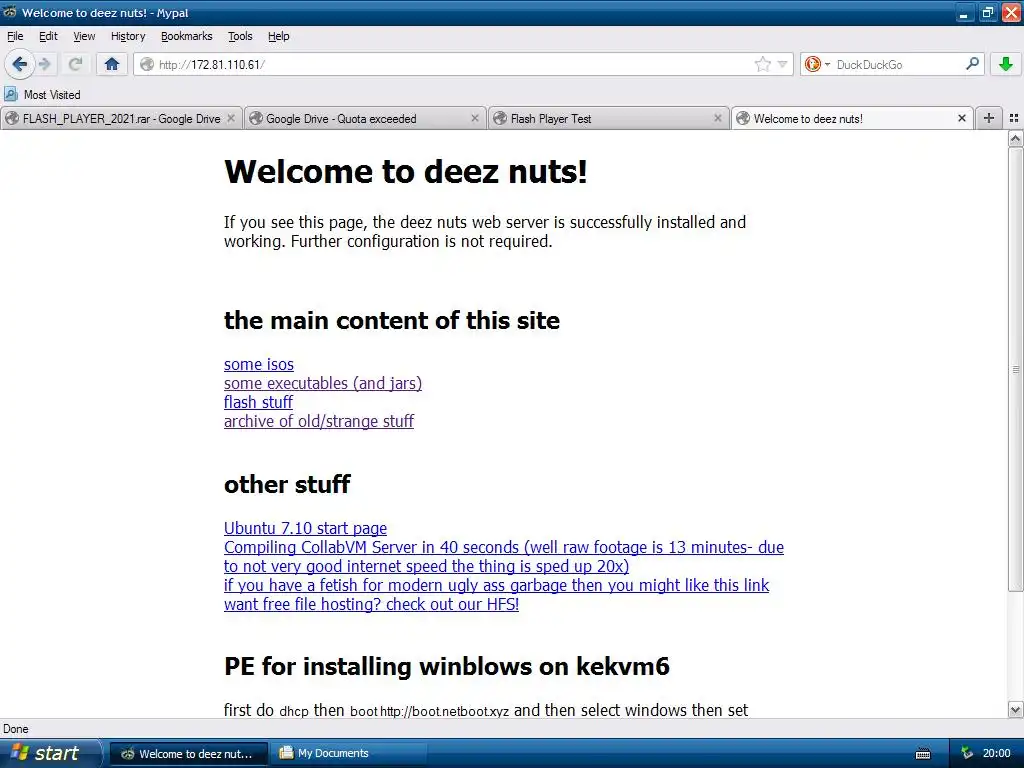The image size is (1024, 768).
Task: Switch to My Documents taskbar window
Action: [351, 754]
